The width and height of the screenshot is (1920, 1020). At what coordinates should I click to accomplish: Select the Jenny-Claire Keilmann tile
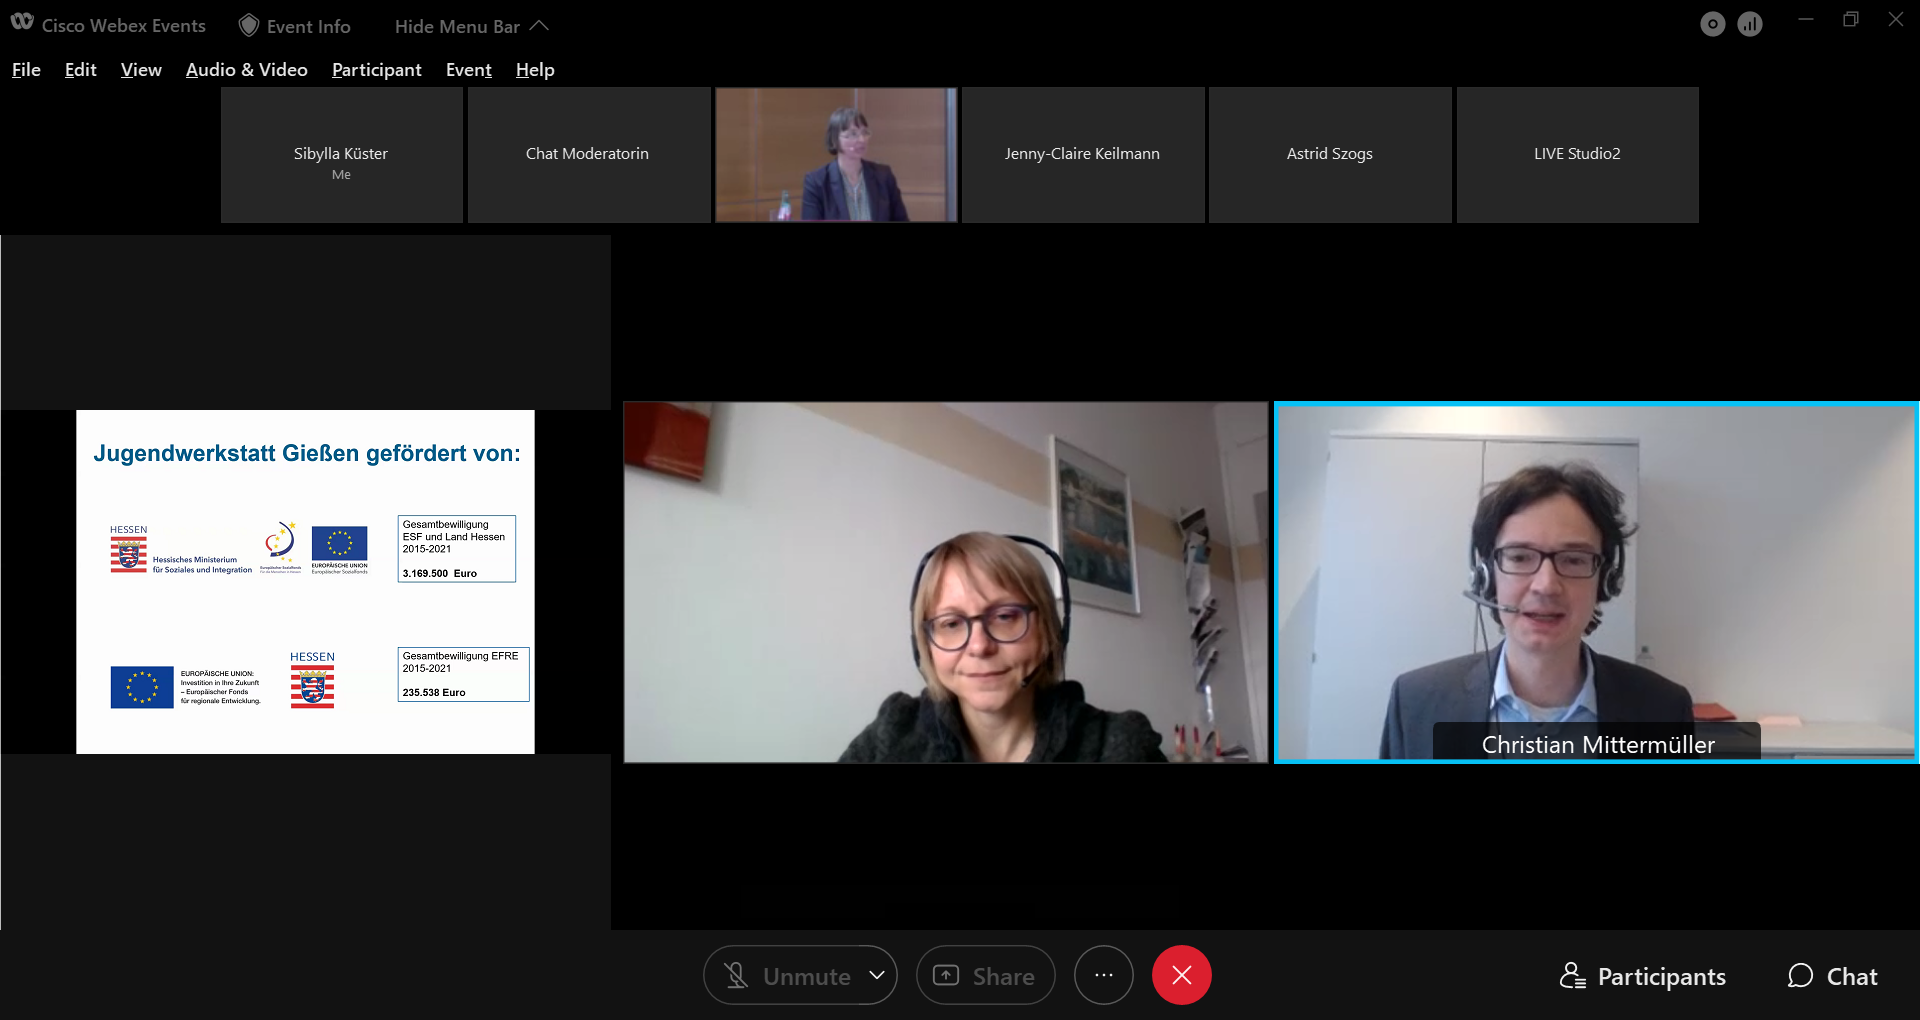click(x=1083, y=155)
